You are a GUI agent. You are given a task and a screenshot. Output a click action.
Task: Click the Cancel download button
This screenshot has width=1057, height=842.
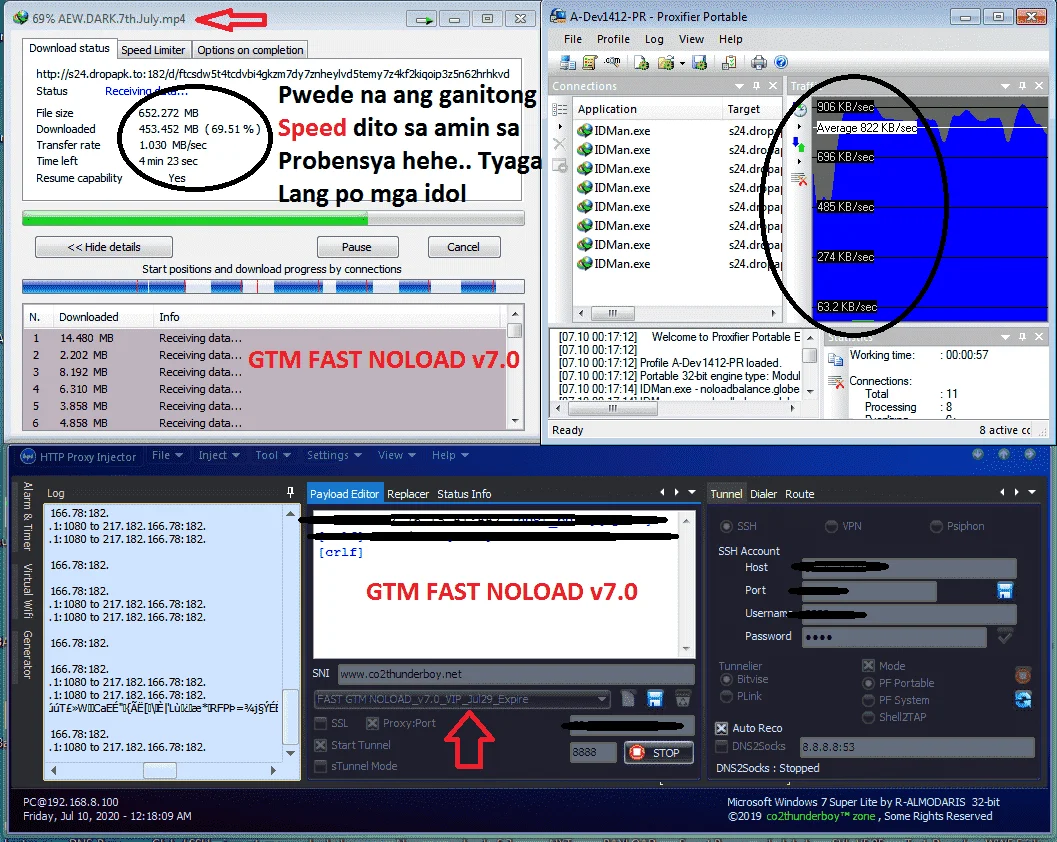(464, 247)
